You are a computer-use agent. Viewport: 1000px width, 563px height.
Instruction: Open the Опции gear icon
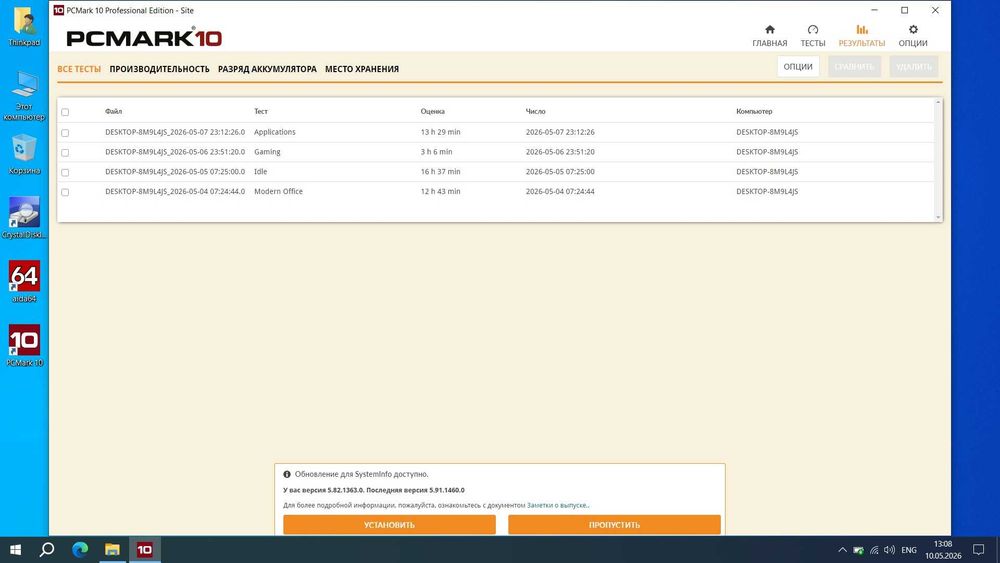click(913, 30)
